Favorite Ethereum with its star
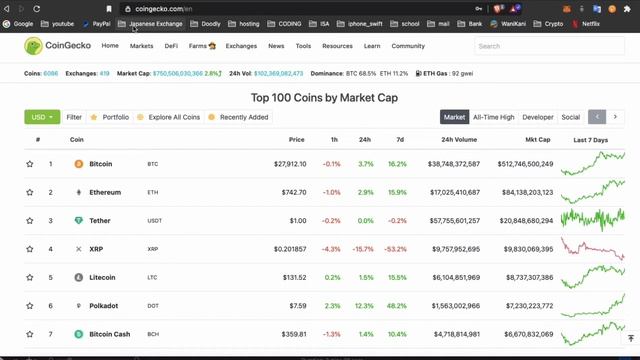Image resolution: width=640 pixels, height=360 pixels. (30, 192)
